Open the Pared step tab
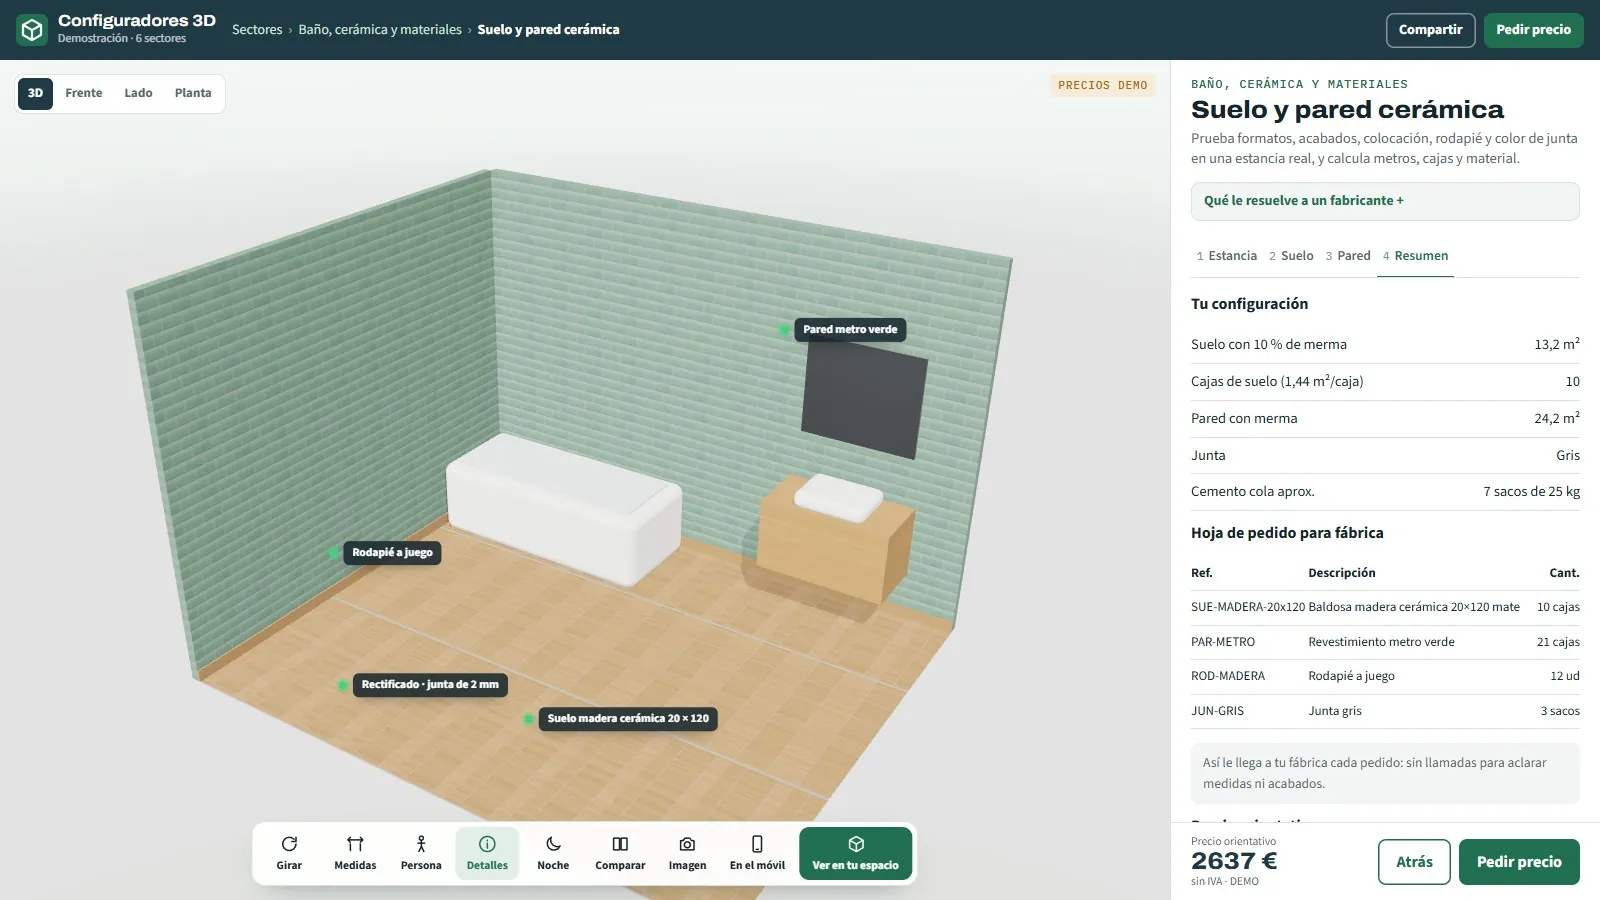 (1348, 256)
